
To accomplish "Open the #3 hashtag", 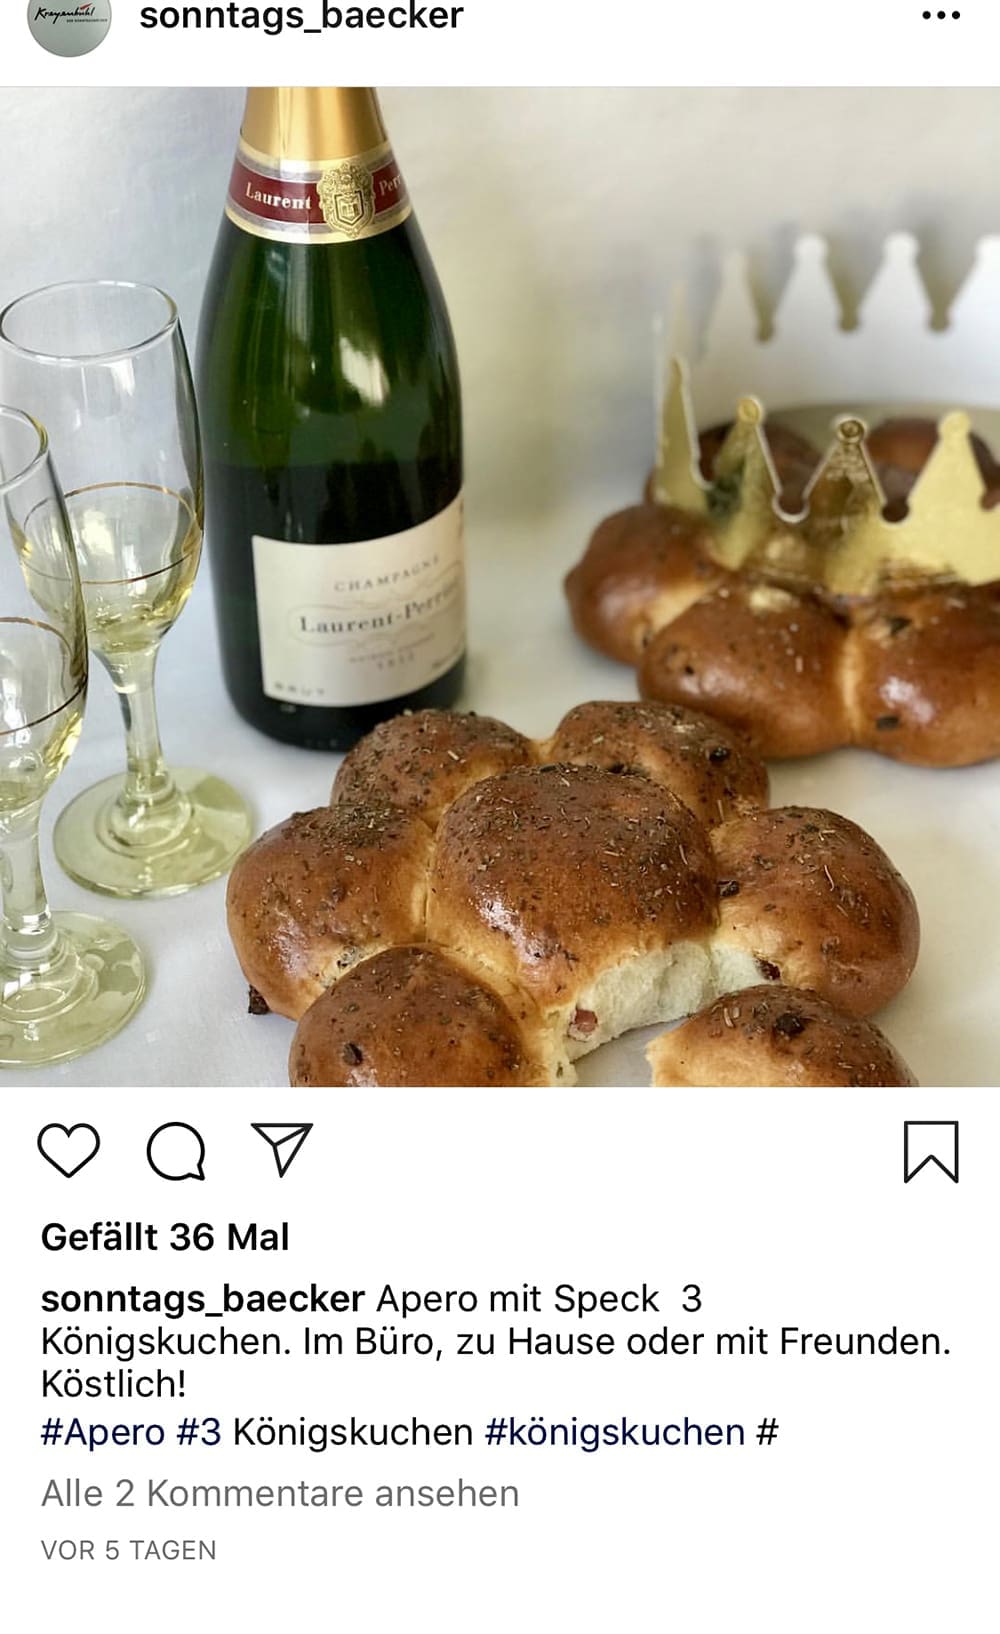I will point(199,1433).
